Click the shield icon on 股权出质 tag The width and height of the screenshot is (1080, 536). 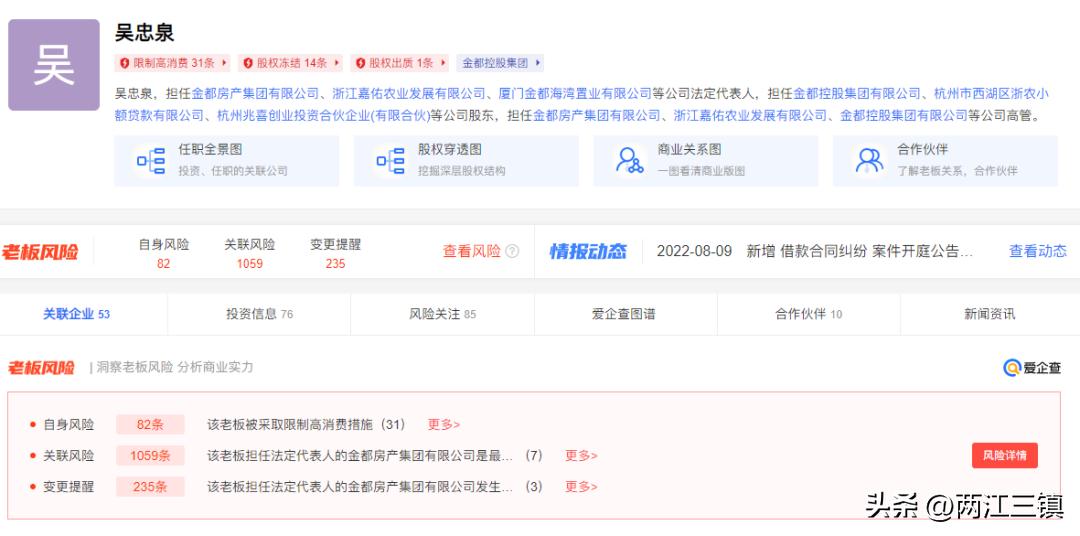coord(360,63)
